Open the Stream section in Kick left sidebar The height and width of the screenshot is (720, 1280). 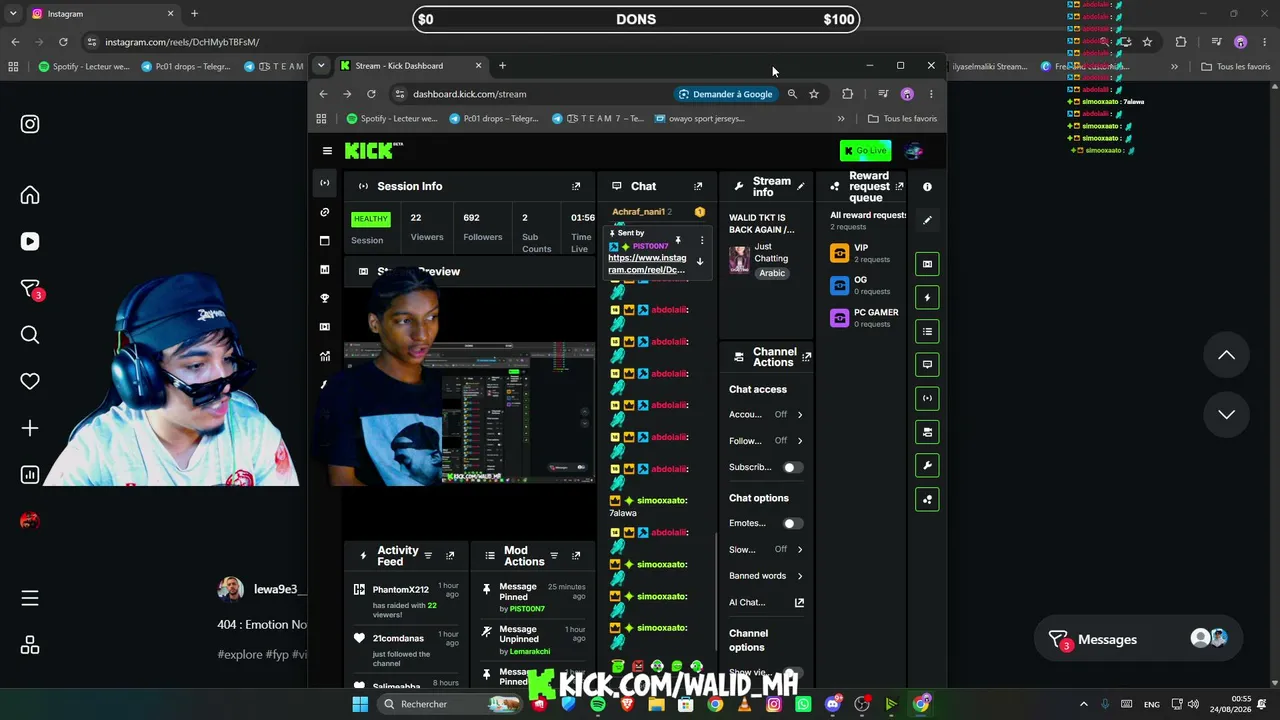coord(324,183)
